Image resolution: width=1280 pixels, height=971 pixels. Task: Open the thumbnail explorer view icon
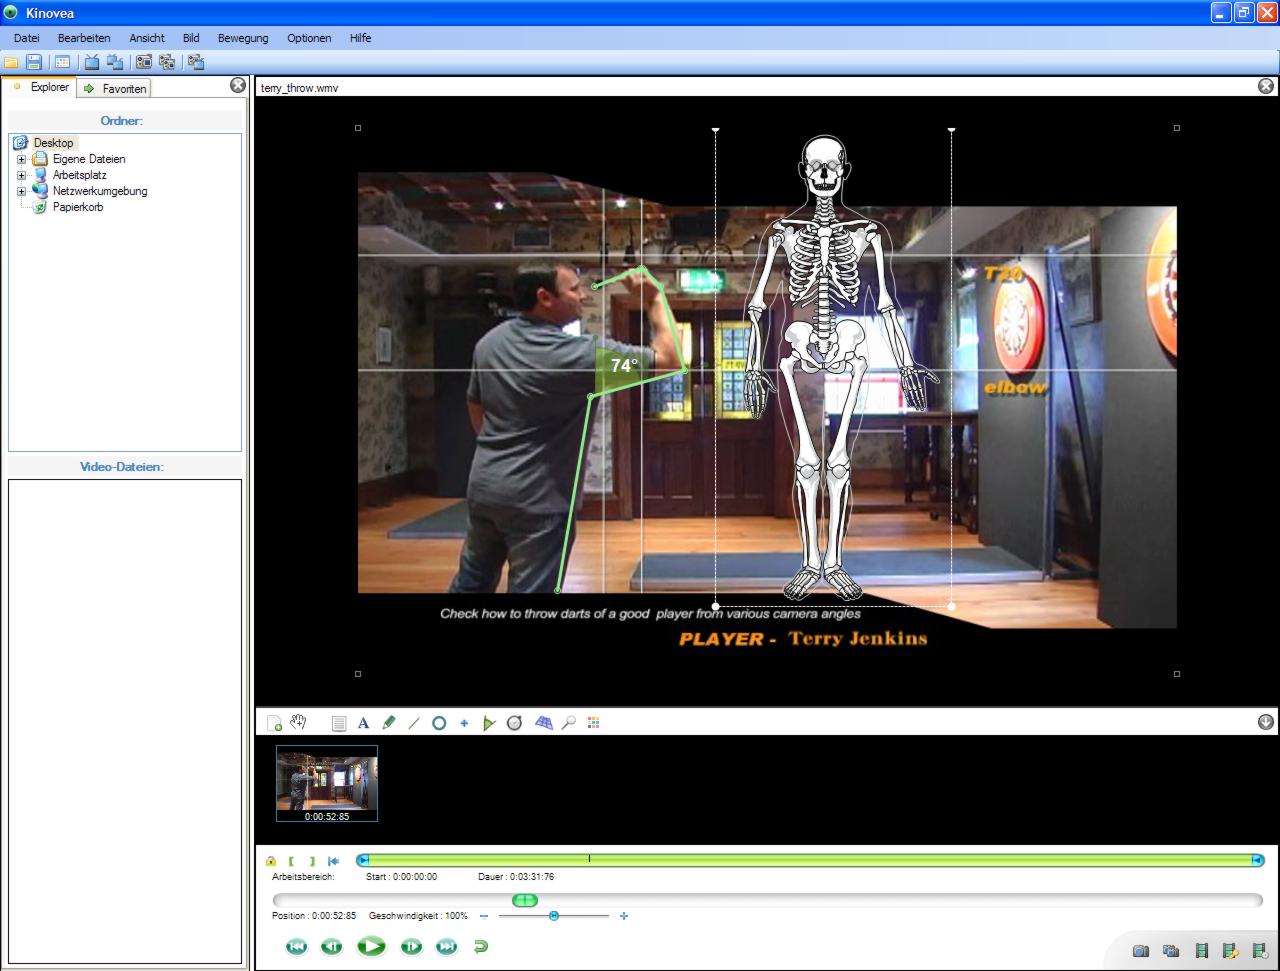pos(63,62)
